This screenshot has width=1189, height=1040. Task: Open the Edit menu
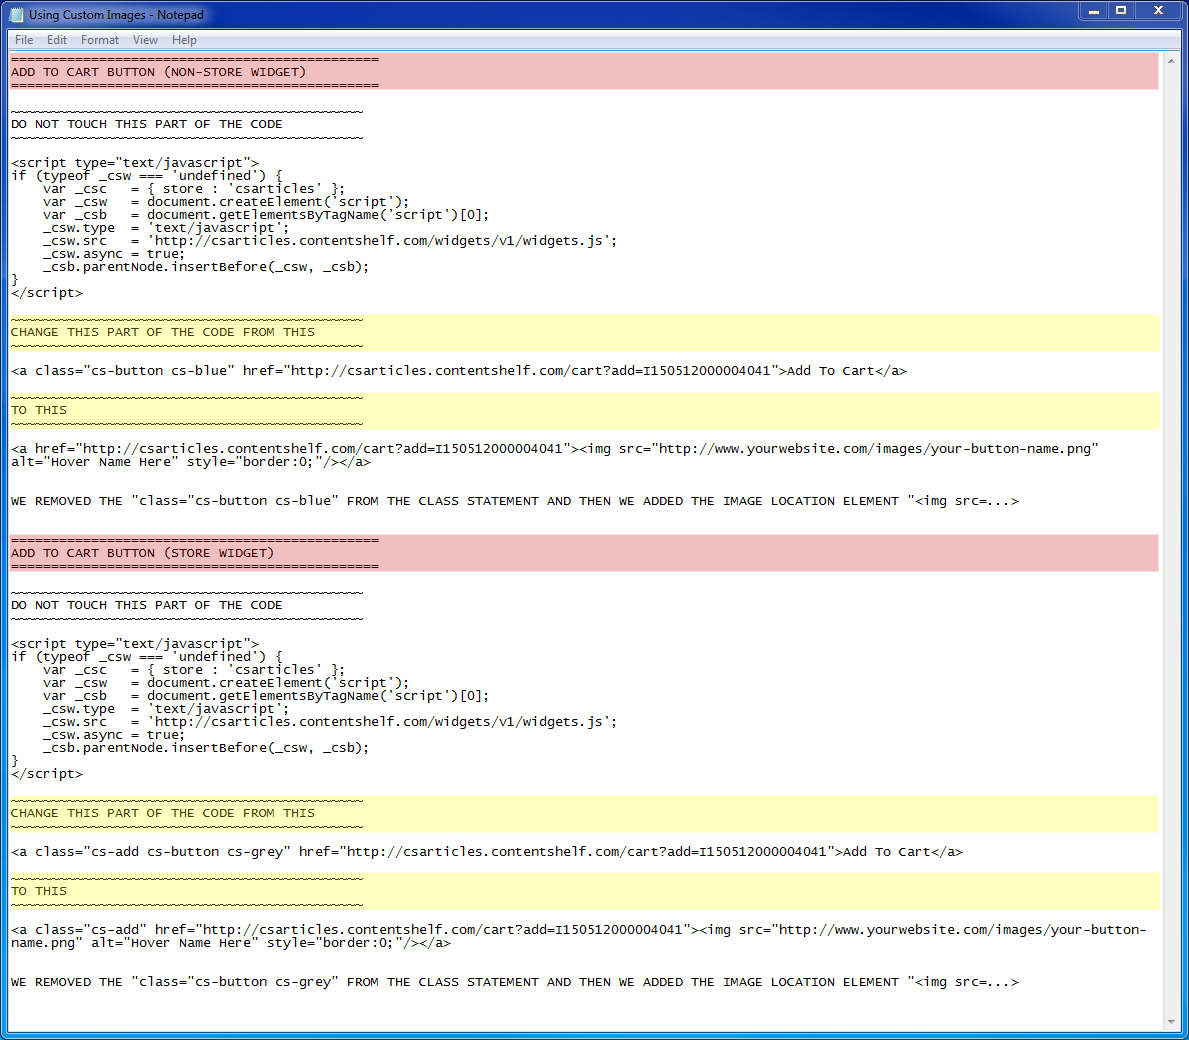click(57, 40)
